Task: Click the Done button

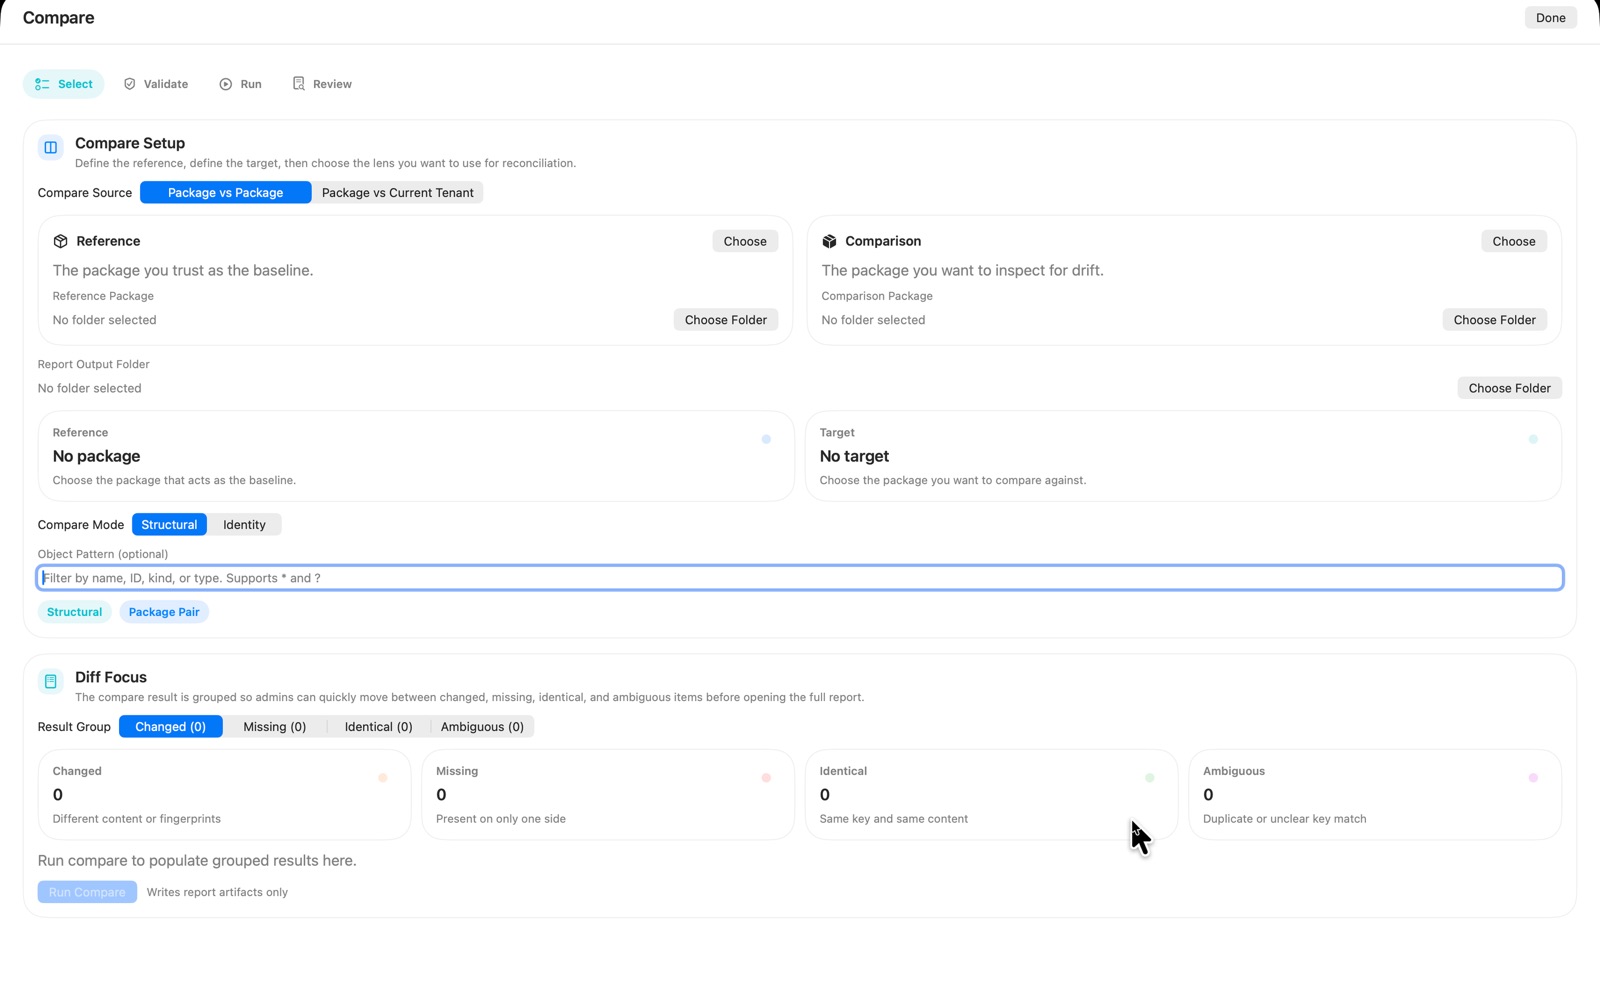Action: coord(1550,17)
